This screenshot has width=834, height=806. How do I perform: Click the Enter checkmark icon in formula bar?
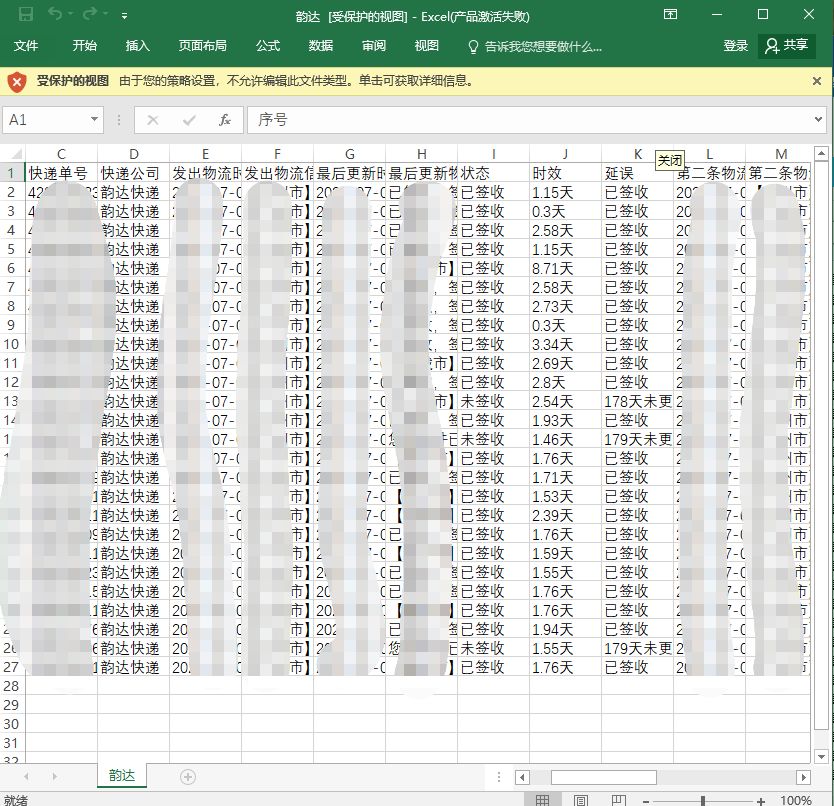tap(189, 120)
